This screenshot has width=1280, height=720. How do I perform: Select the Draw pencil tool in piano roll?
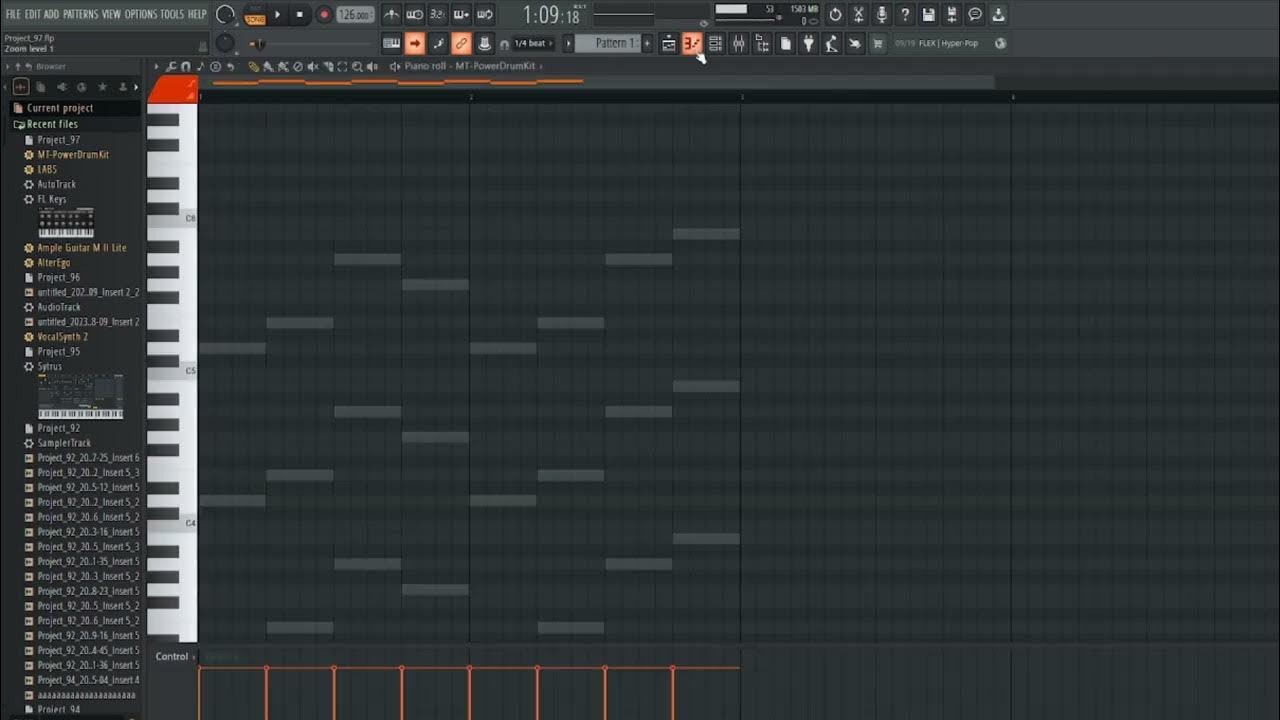(x=253, y=66)
